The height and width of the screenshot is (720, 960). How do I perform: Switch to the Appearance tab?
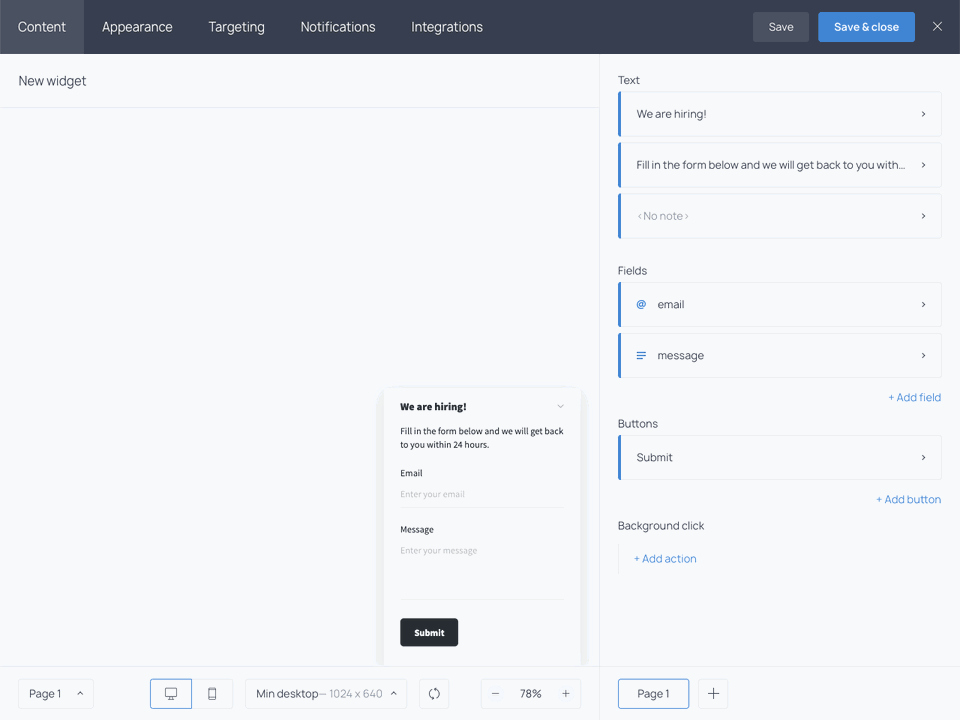point(137,27)
